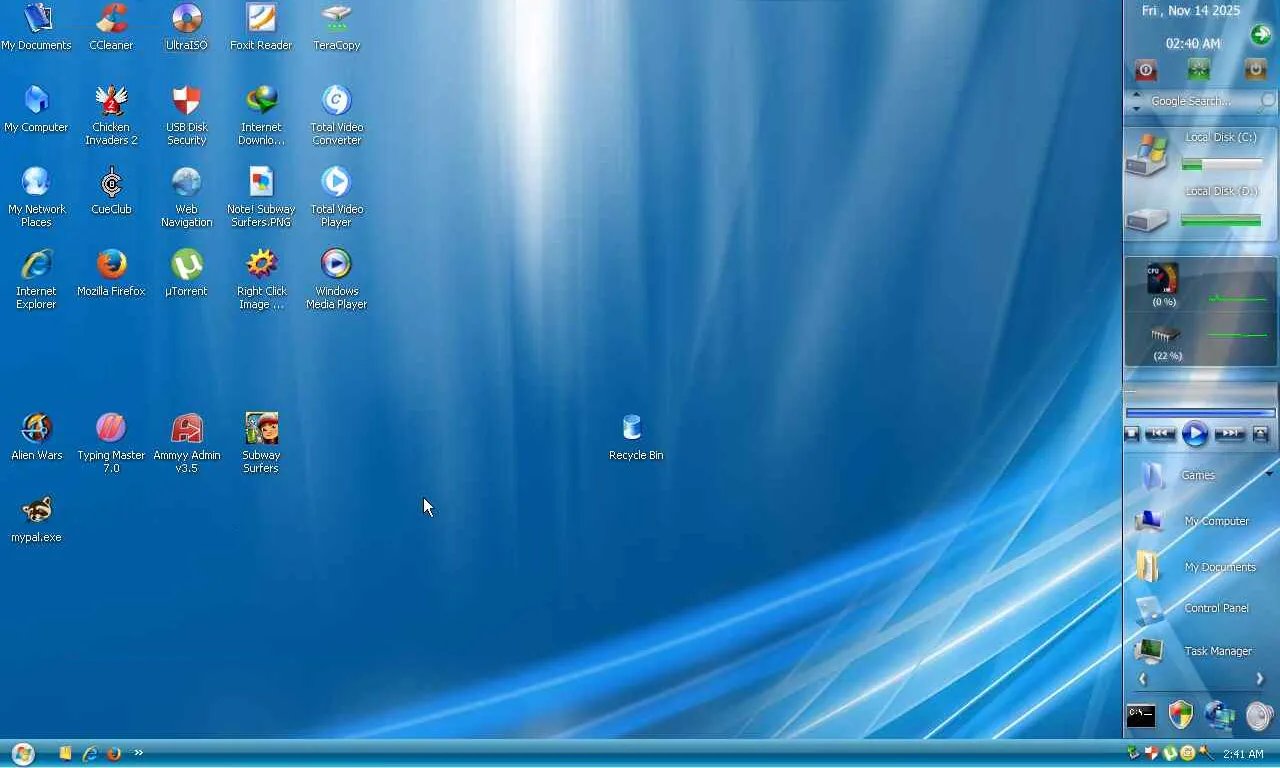The height and width of the screenshot is (768, 1280).
Task: Open the network globe icon in sidebar
Action: pos(1219,715)
